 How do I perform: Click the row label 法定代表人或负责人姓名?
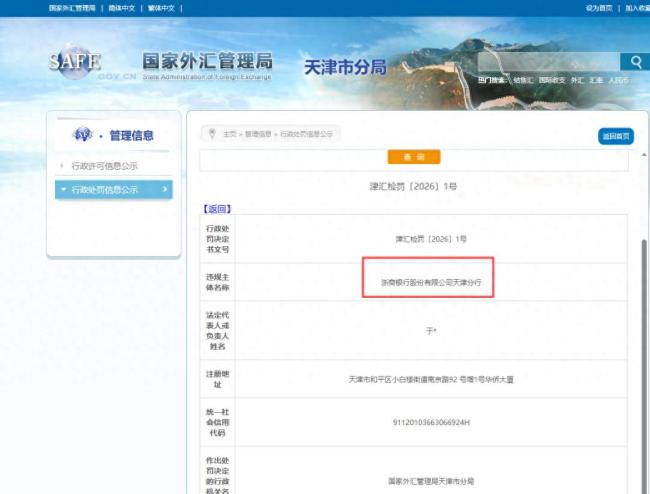[218, 330]
